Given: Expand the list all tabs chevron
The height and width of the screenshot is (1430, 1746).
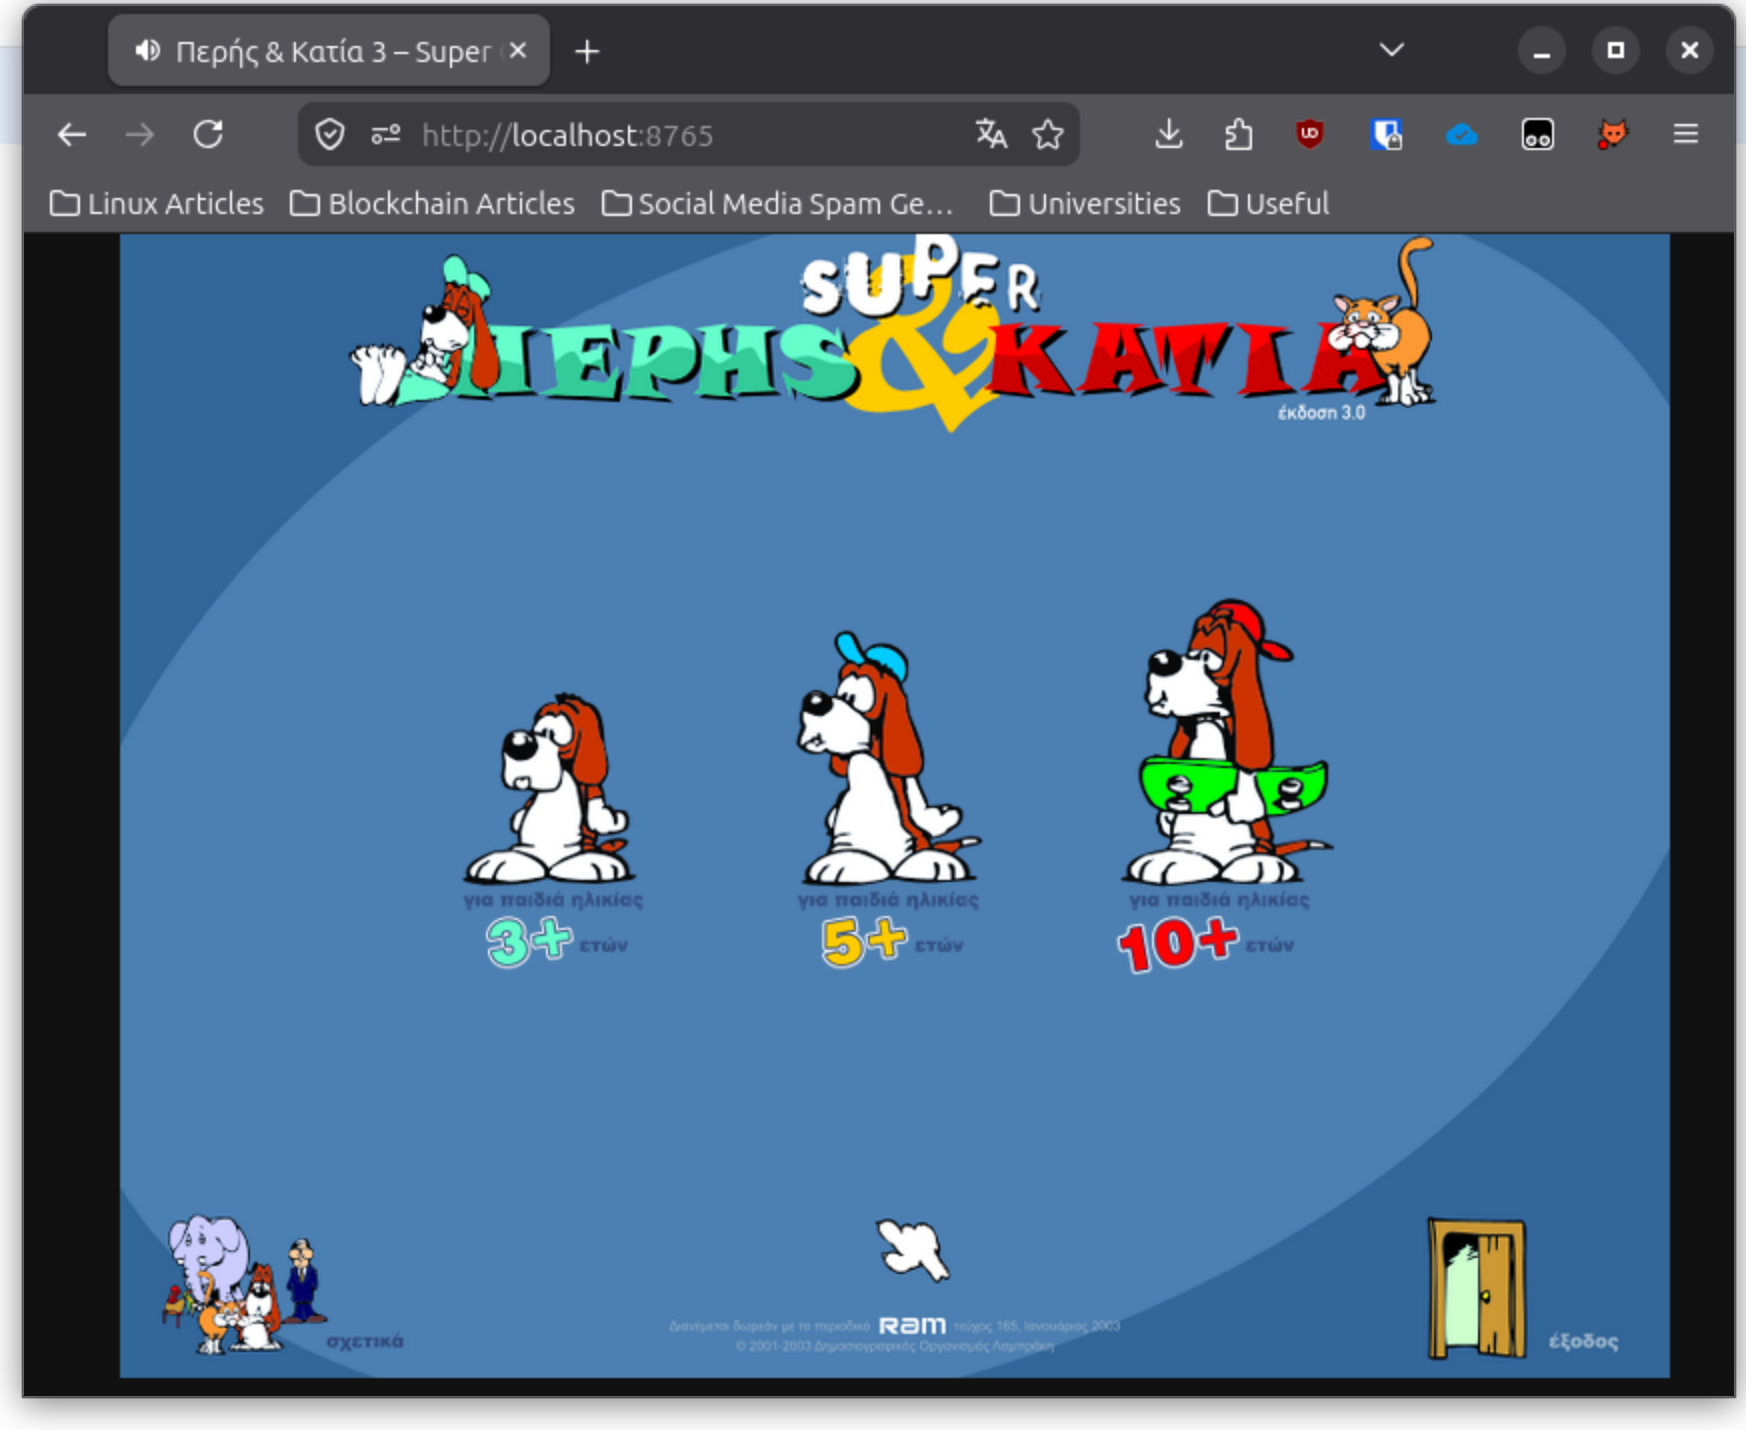Looking at the screenshot, I should coord(1392,50).
